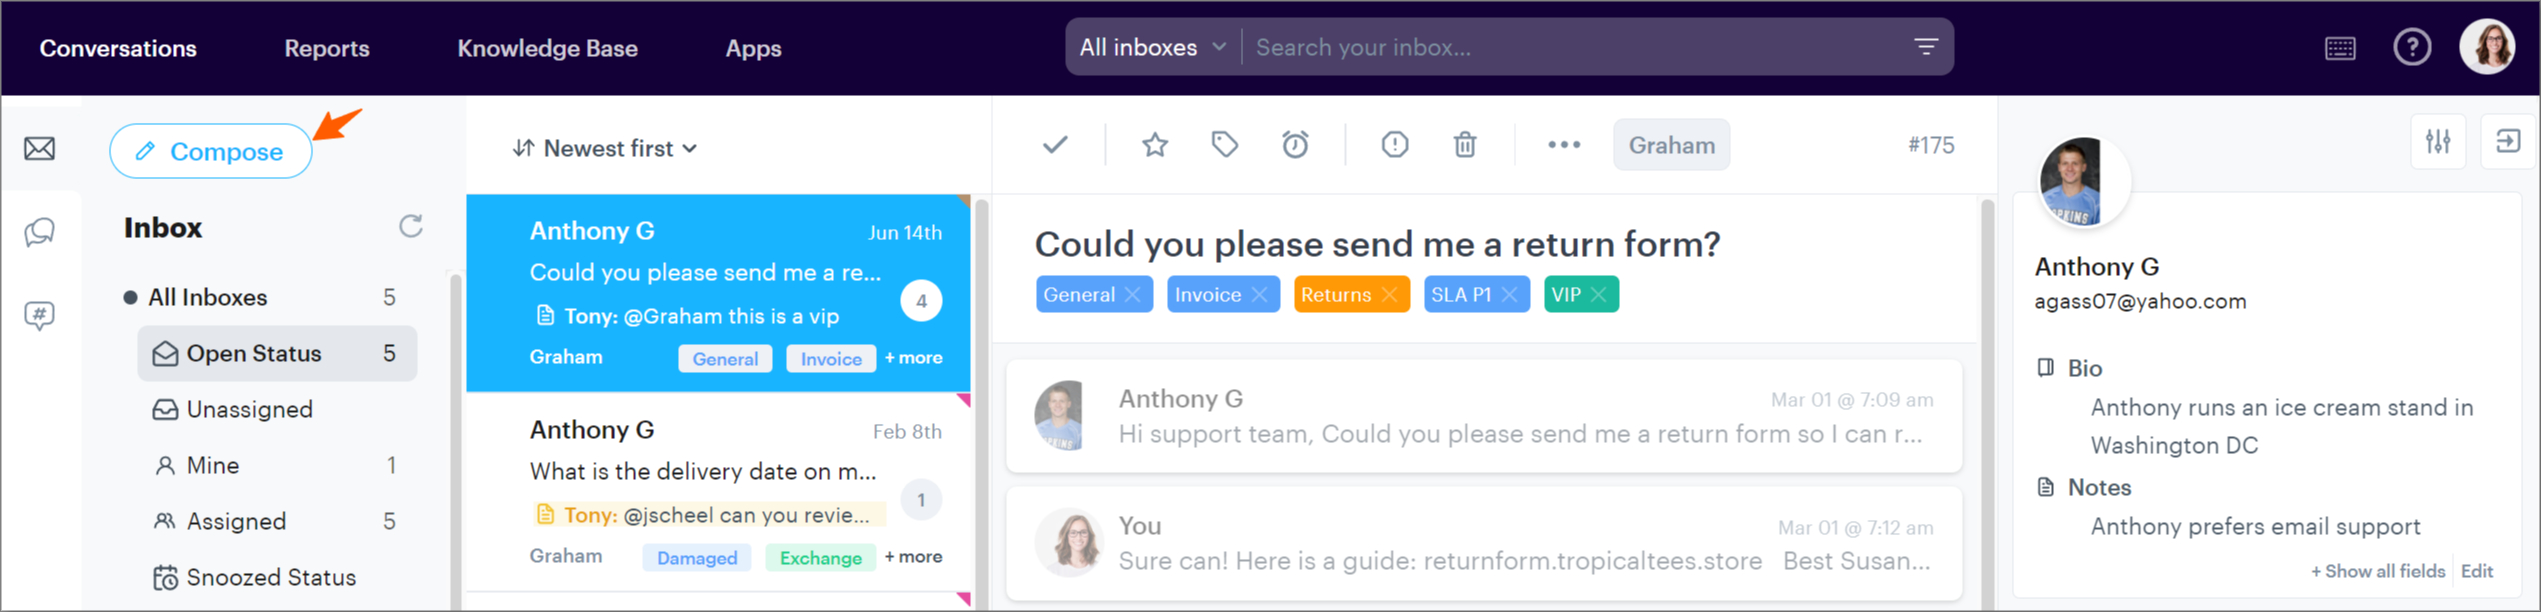Image resolution: width=2541 pixels, height=612 pixels.
Task: Mark conversation closed with the checkmark
Action: [1055, 146]
